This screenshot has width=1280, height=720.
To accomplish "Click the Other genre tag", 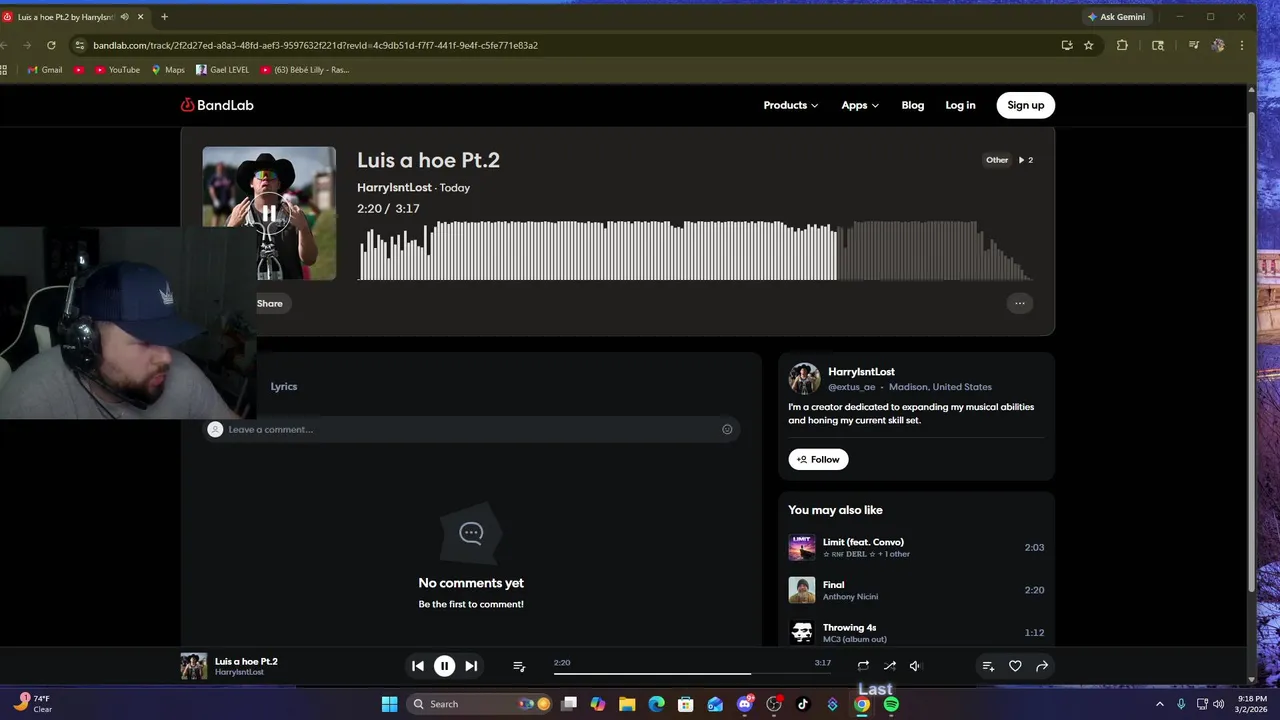I will tap(997, 160).
